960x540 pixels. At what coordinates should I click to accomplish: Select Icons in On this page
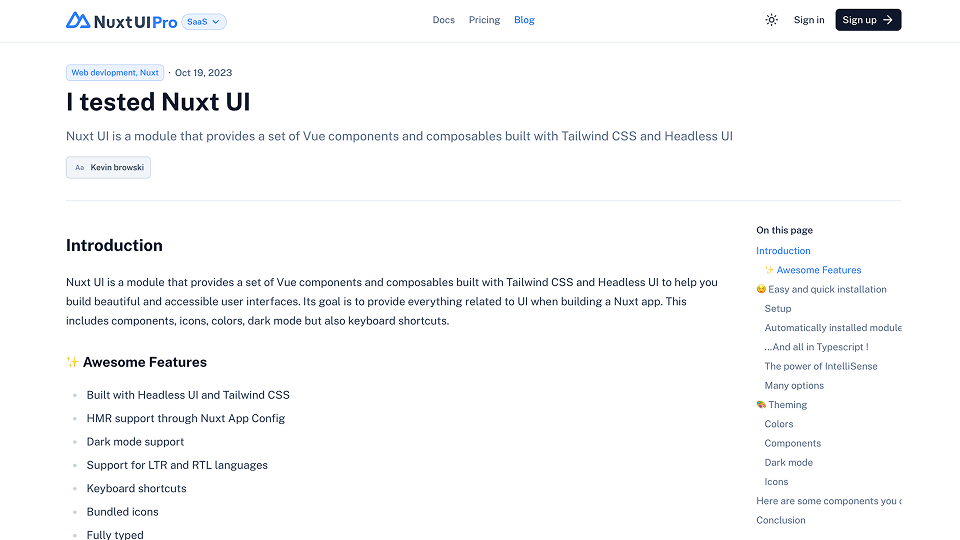(x=776, y=482)
